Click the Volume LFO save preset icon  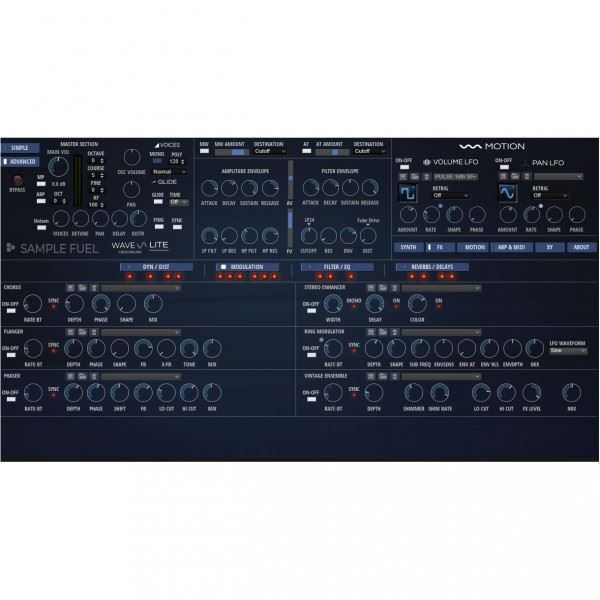[403, 176]
